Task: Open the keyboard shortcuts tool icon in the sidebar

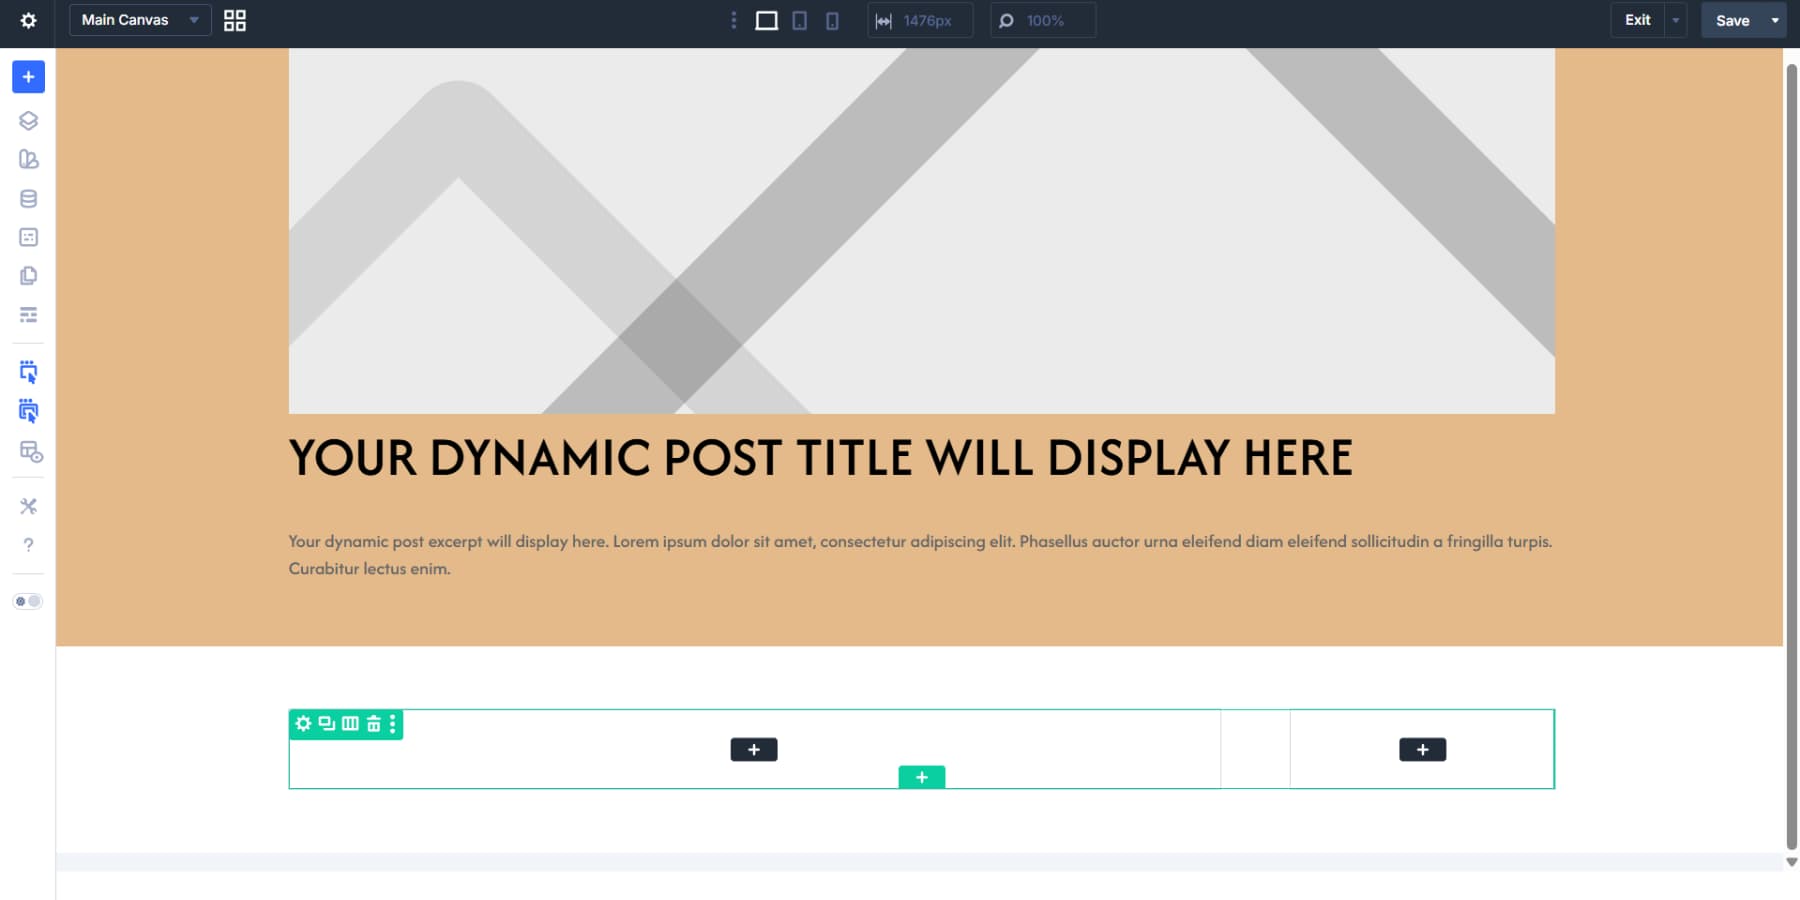Action: [x=28, y=506]
